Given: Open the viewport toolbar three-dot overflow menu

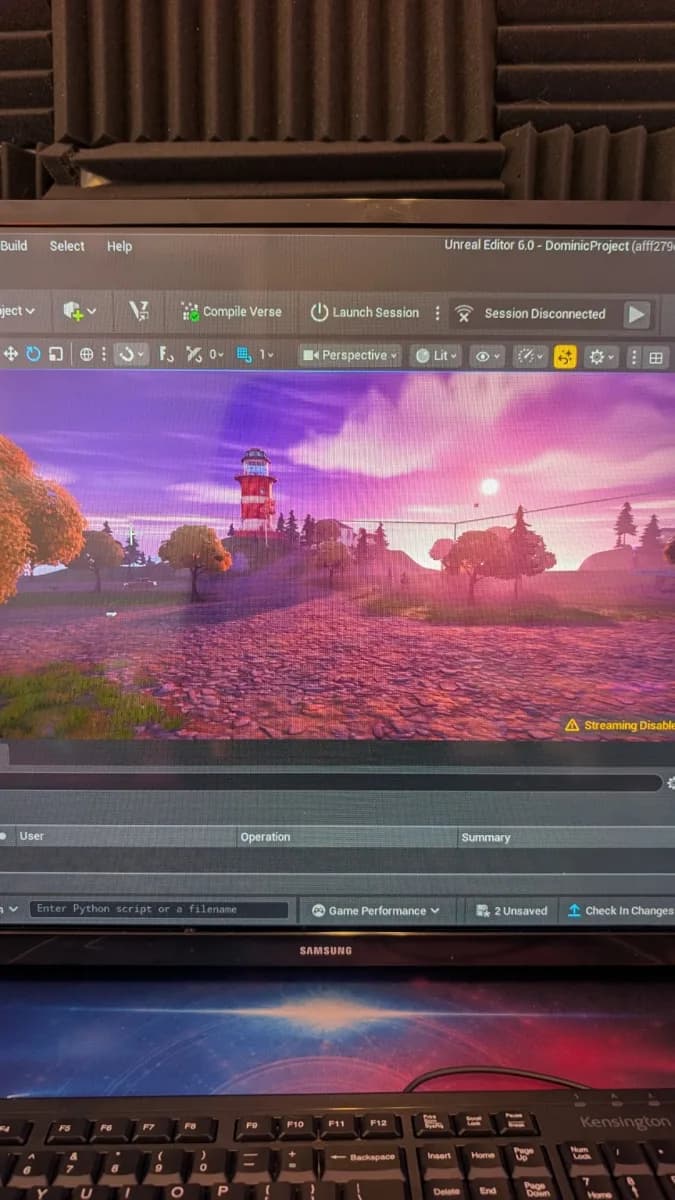Looking at the screenshot, I should [635, 357].
